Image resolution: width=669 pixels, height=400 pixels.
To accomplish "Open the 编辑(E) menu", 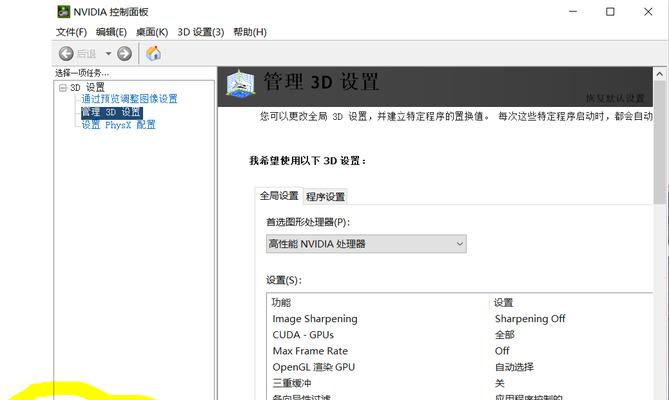I will [x=111, y=32].
